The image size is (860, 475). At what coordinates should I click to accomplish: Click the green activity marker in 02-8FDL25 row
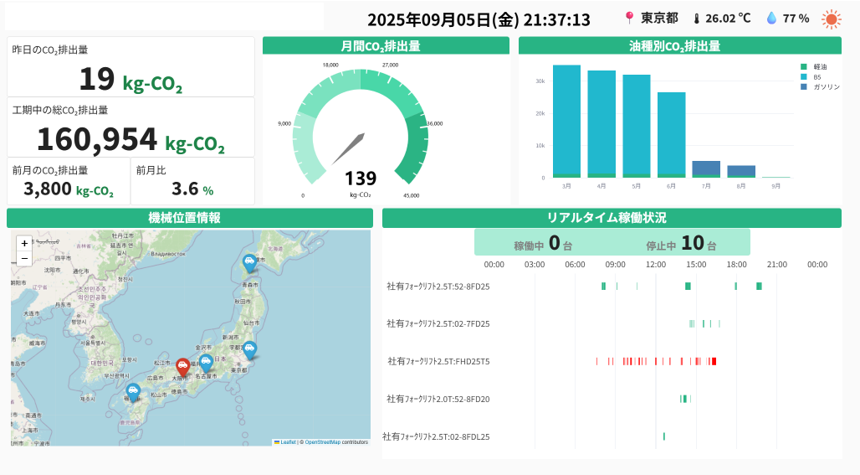pos(664,437)
